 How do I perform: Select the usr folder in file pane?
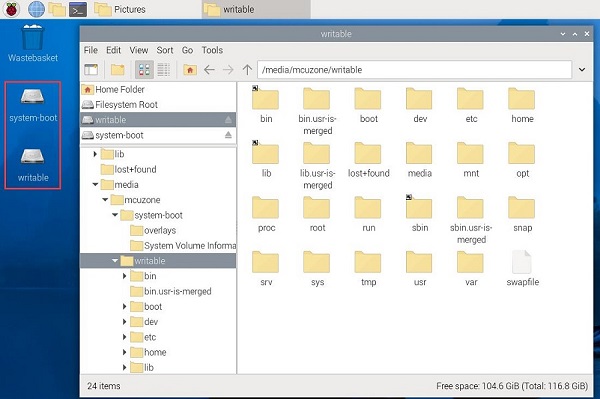point(419,268)
